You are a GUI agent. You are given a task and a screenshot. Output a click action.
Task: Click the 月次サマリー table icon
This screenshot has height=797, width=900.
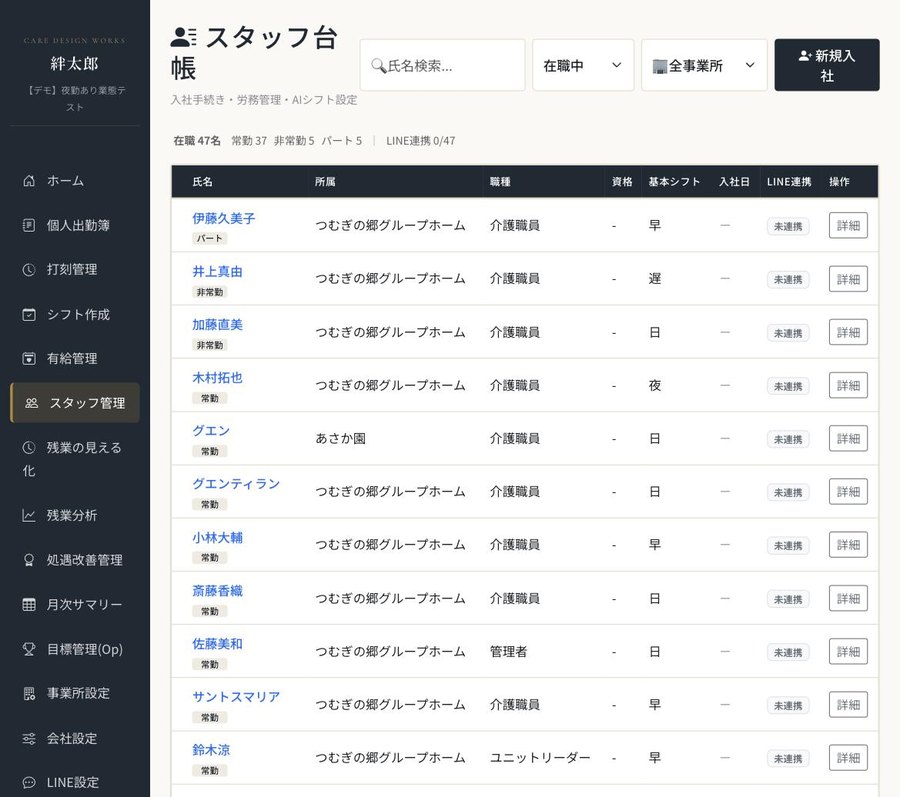[x=29, y=604]
